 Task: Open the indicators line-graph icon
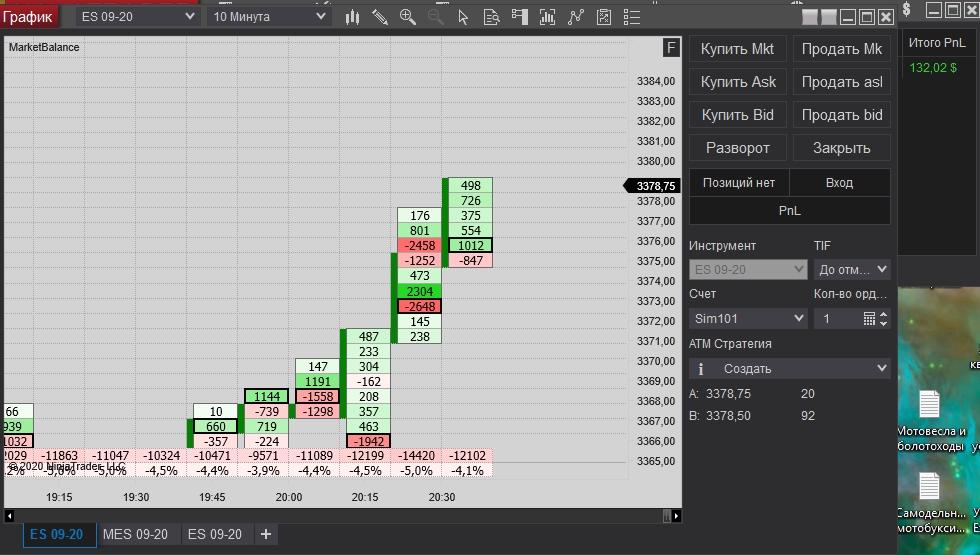[576, 17]
